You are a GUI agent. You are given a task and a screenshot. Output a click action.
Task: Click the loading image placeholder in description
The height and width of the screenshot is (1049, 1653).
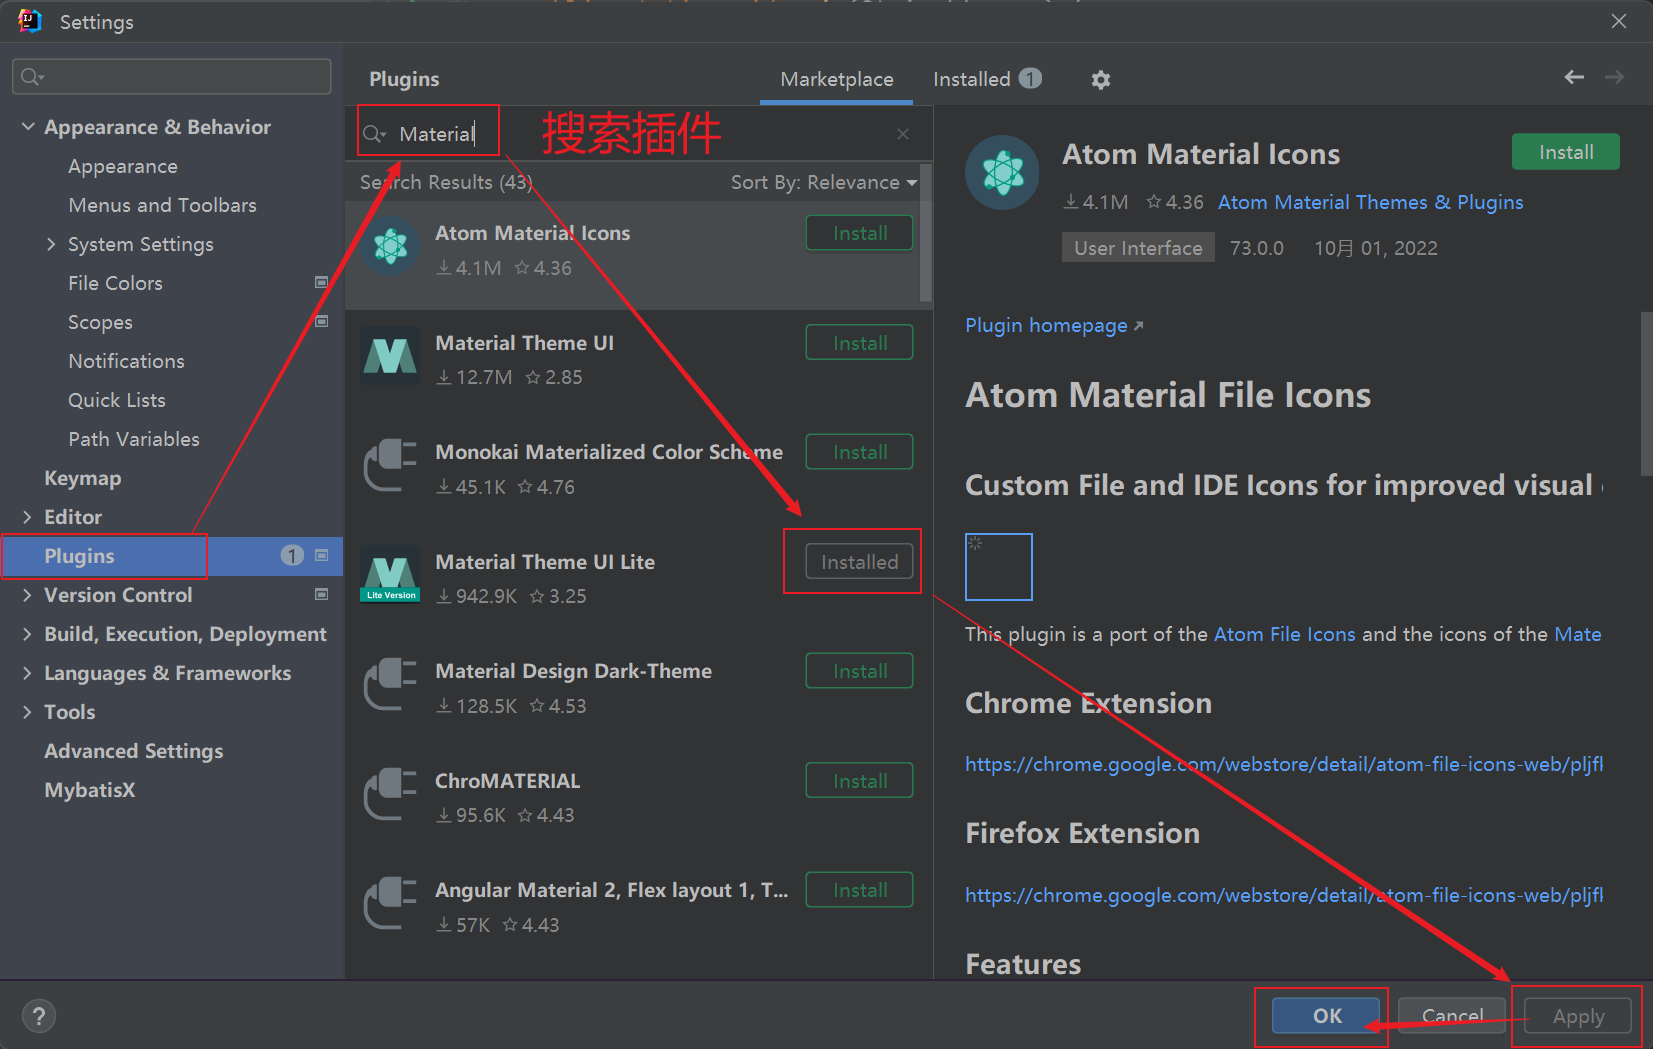pyautogui.click(x=998, y=567)
